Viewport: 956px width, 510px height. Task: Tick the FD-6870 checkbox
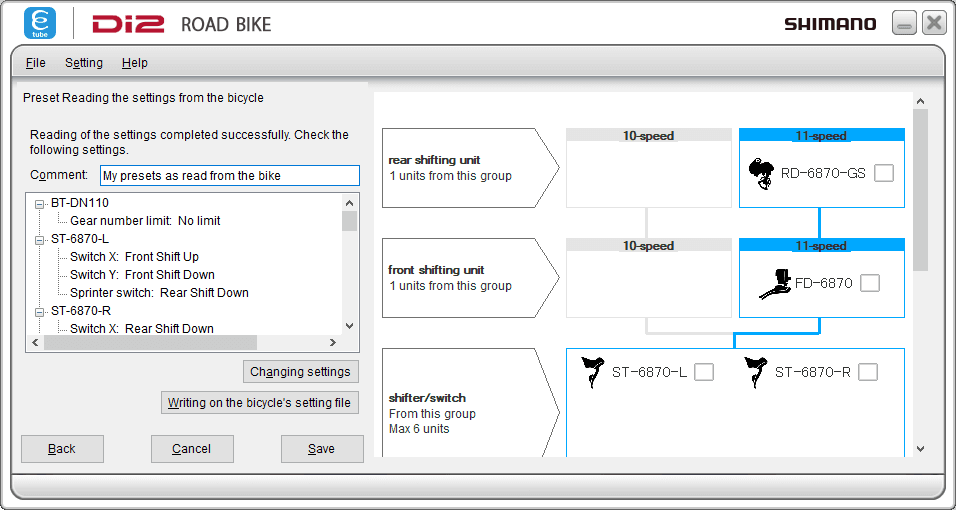(x=870, y=283)
